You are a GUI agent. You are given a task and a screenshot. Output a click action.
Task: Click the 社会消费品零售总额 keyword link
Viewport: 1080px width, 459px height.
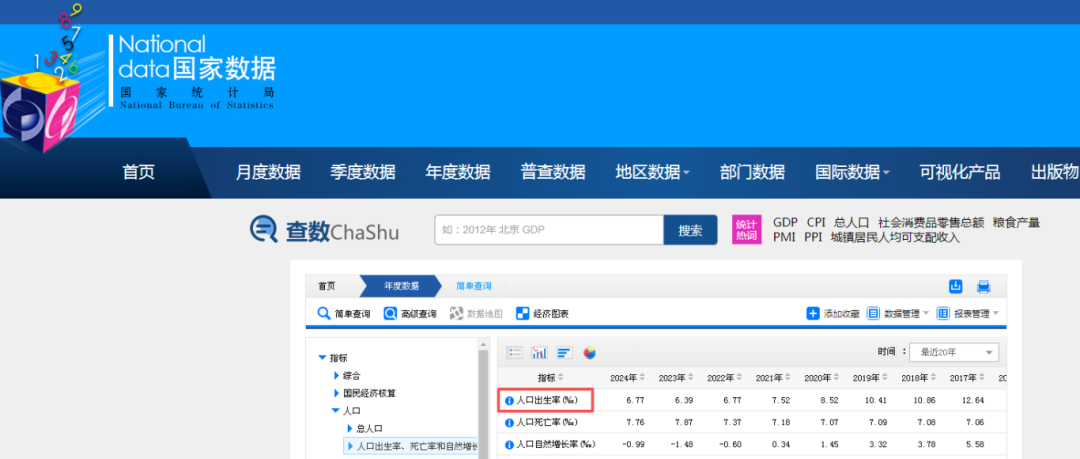931,223
